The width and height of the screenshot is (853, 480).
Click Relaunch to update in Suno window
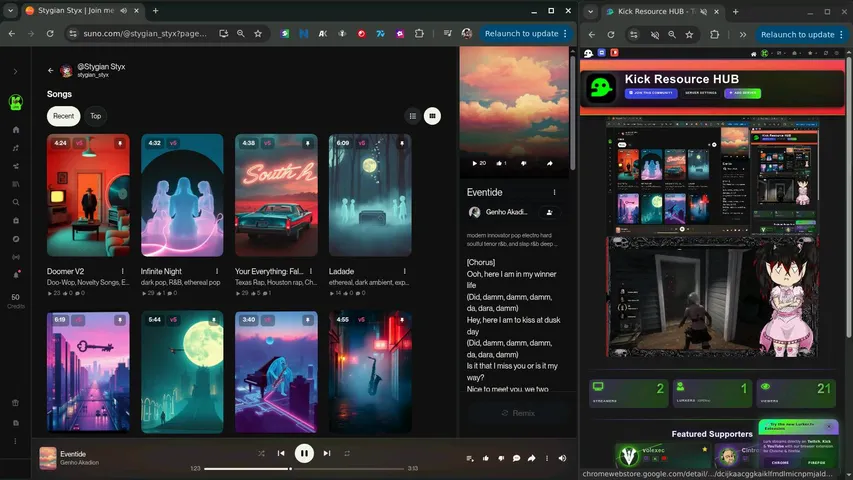[x=521, y=34]
